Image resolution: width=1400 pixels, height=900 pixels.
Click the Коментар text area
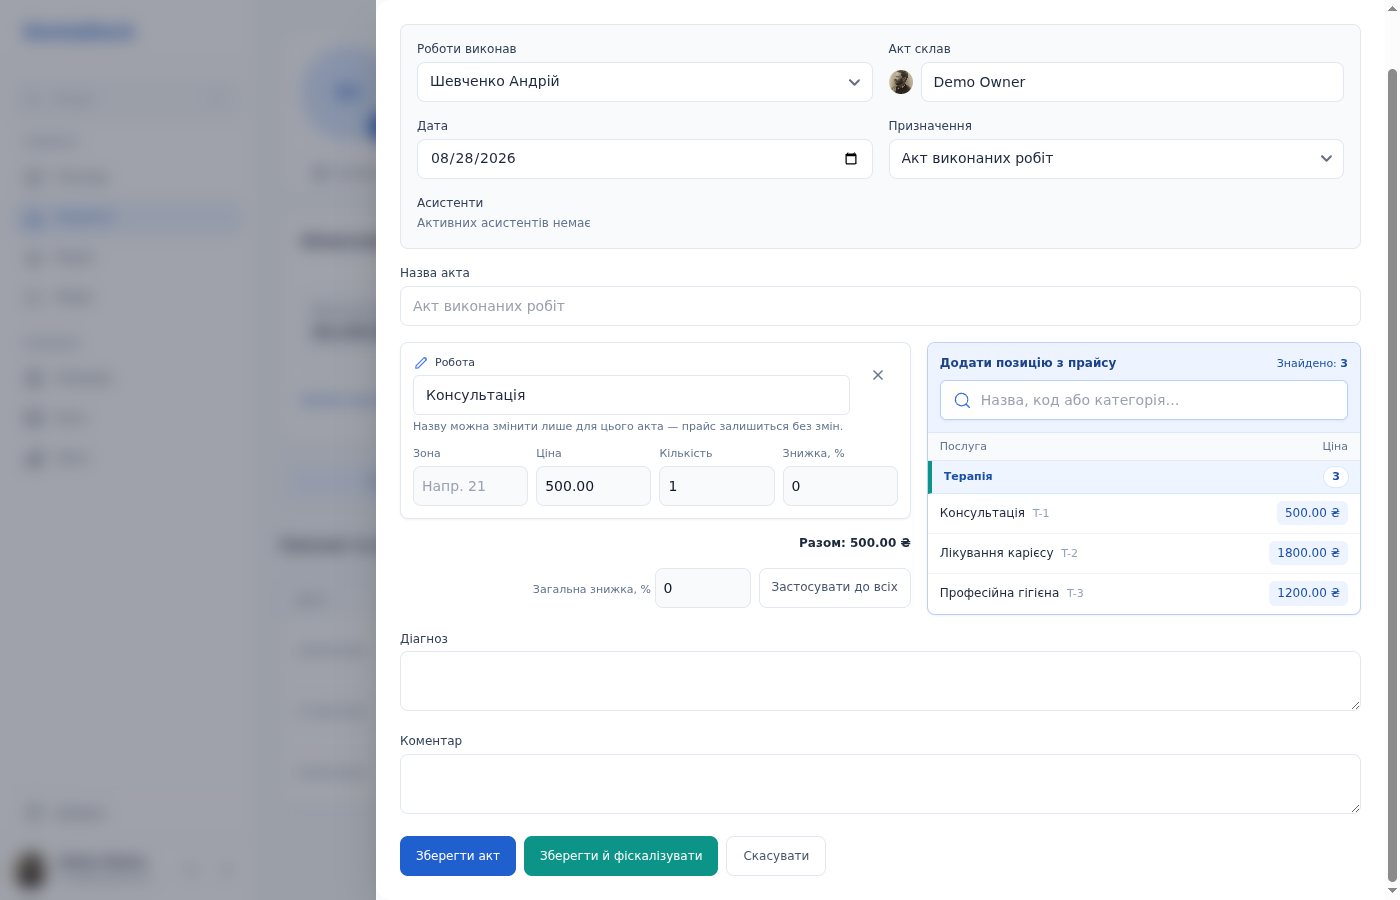(x=880, y=784)
